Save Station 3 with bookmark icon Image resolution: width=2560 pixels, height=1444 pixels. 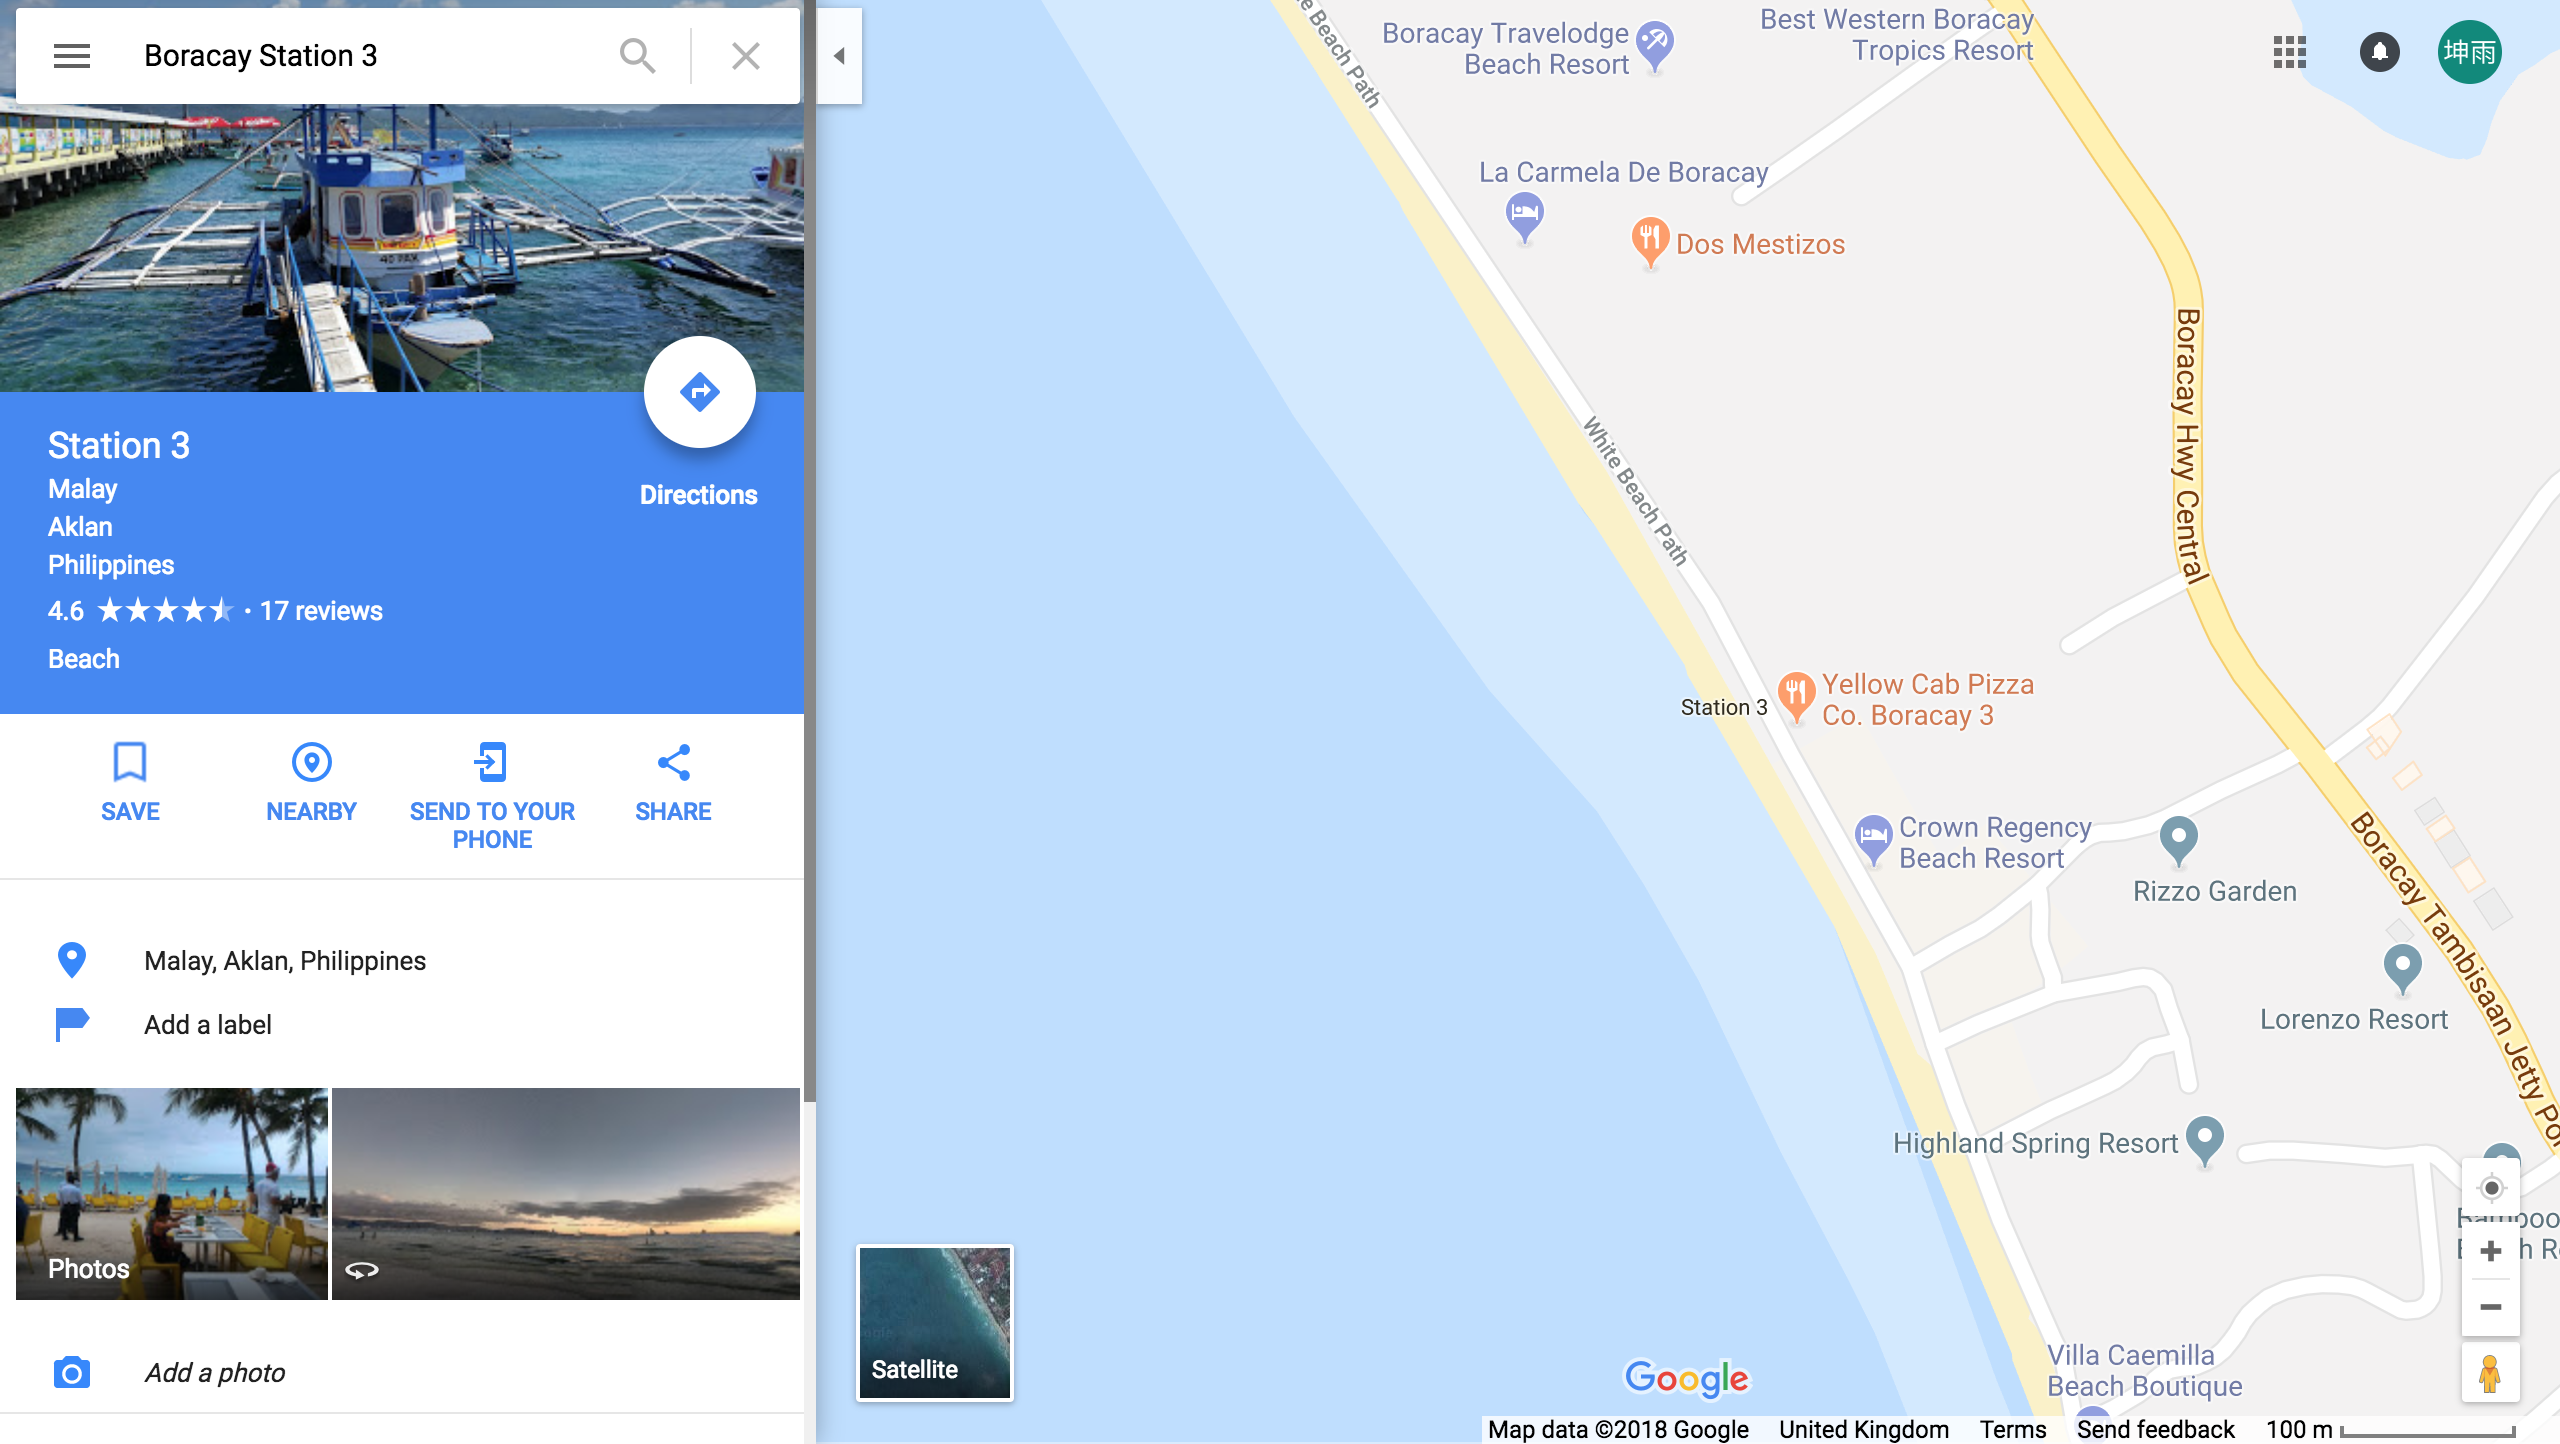pos(130,782)
